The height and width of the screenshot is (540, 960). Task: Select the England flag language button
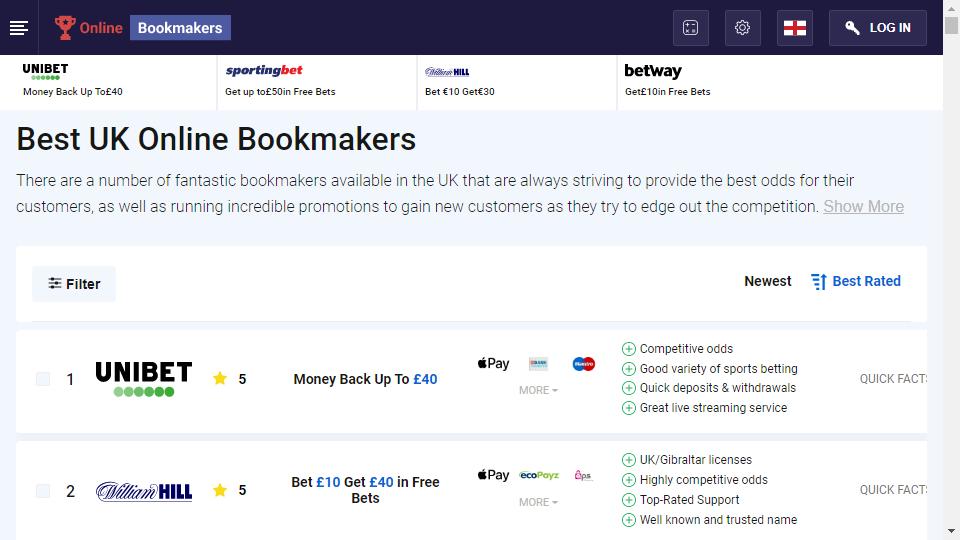pos(795,28)
